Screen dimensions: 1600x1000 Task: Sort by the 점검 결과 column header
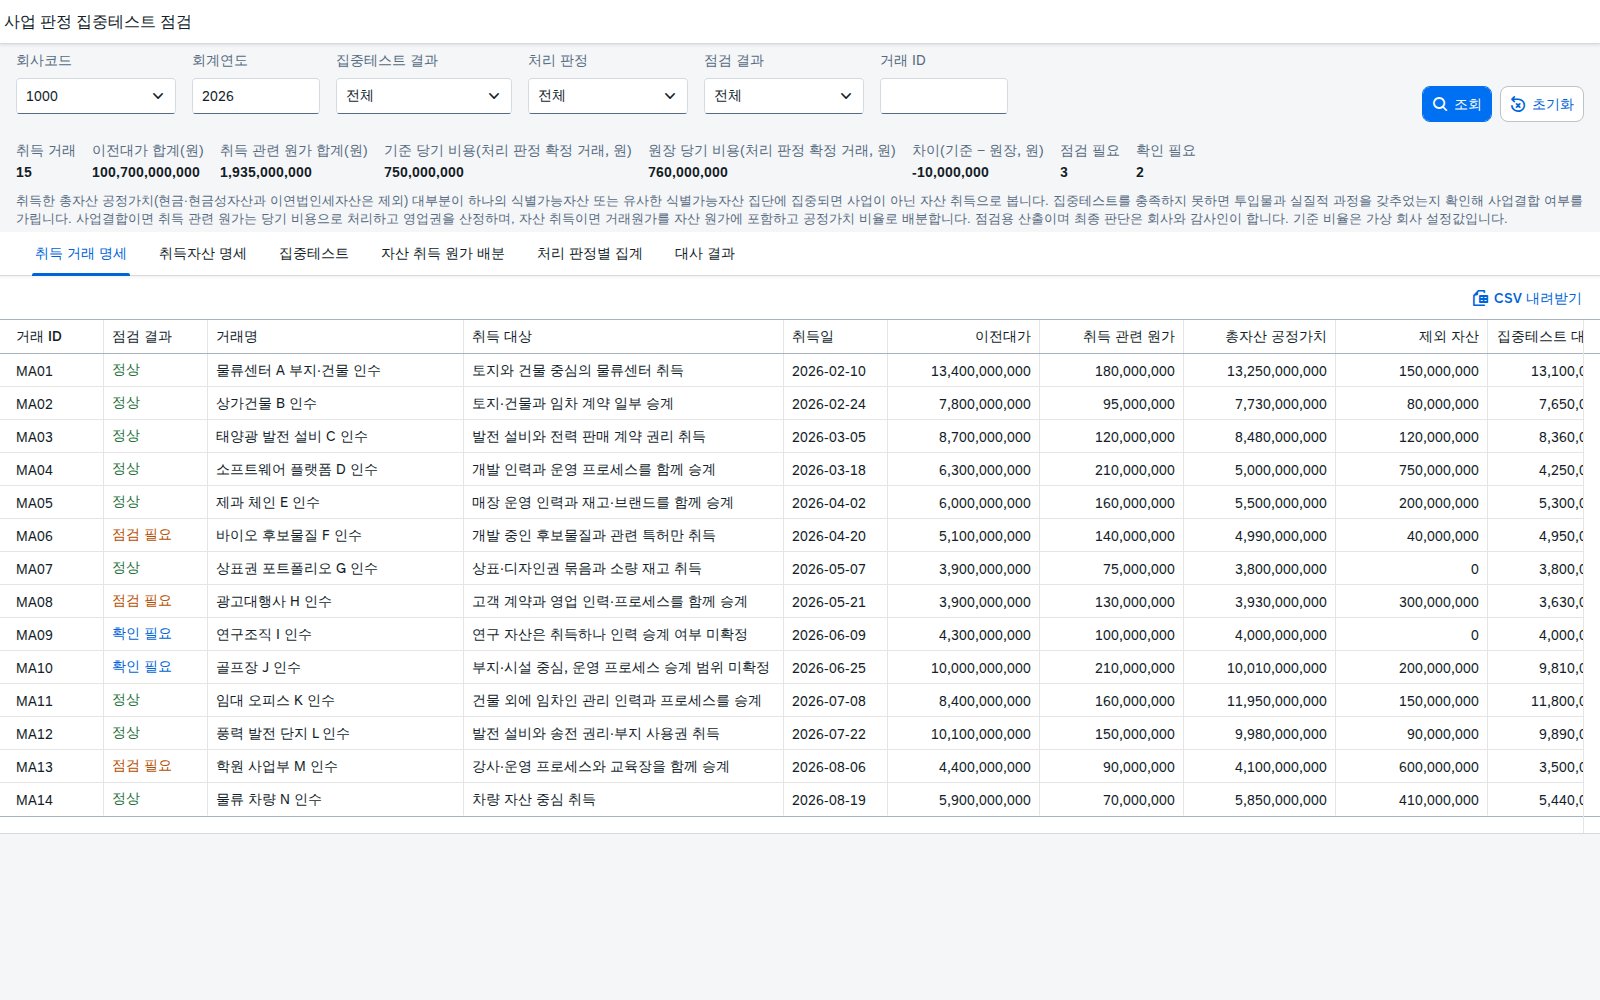[x=156, y=337]
